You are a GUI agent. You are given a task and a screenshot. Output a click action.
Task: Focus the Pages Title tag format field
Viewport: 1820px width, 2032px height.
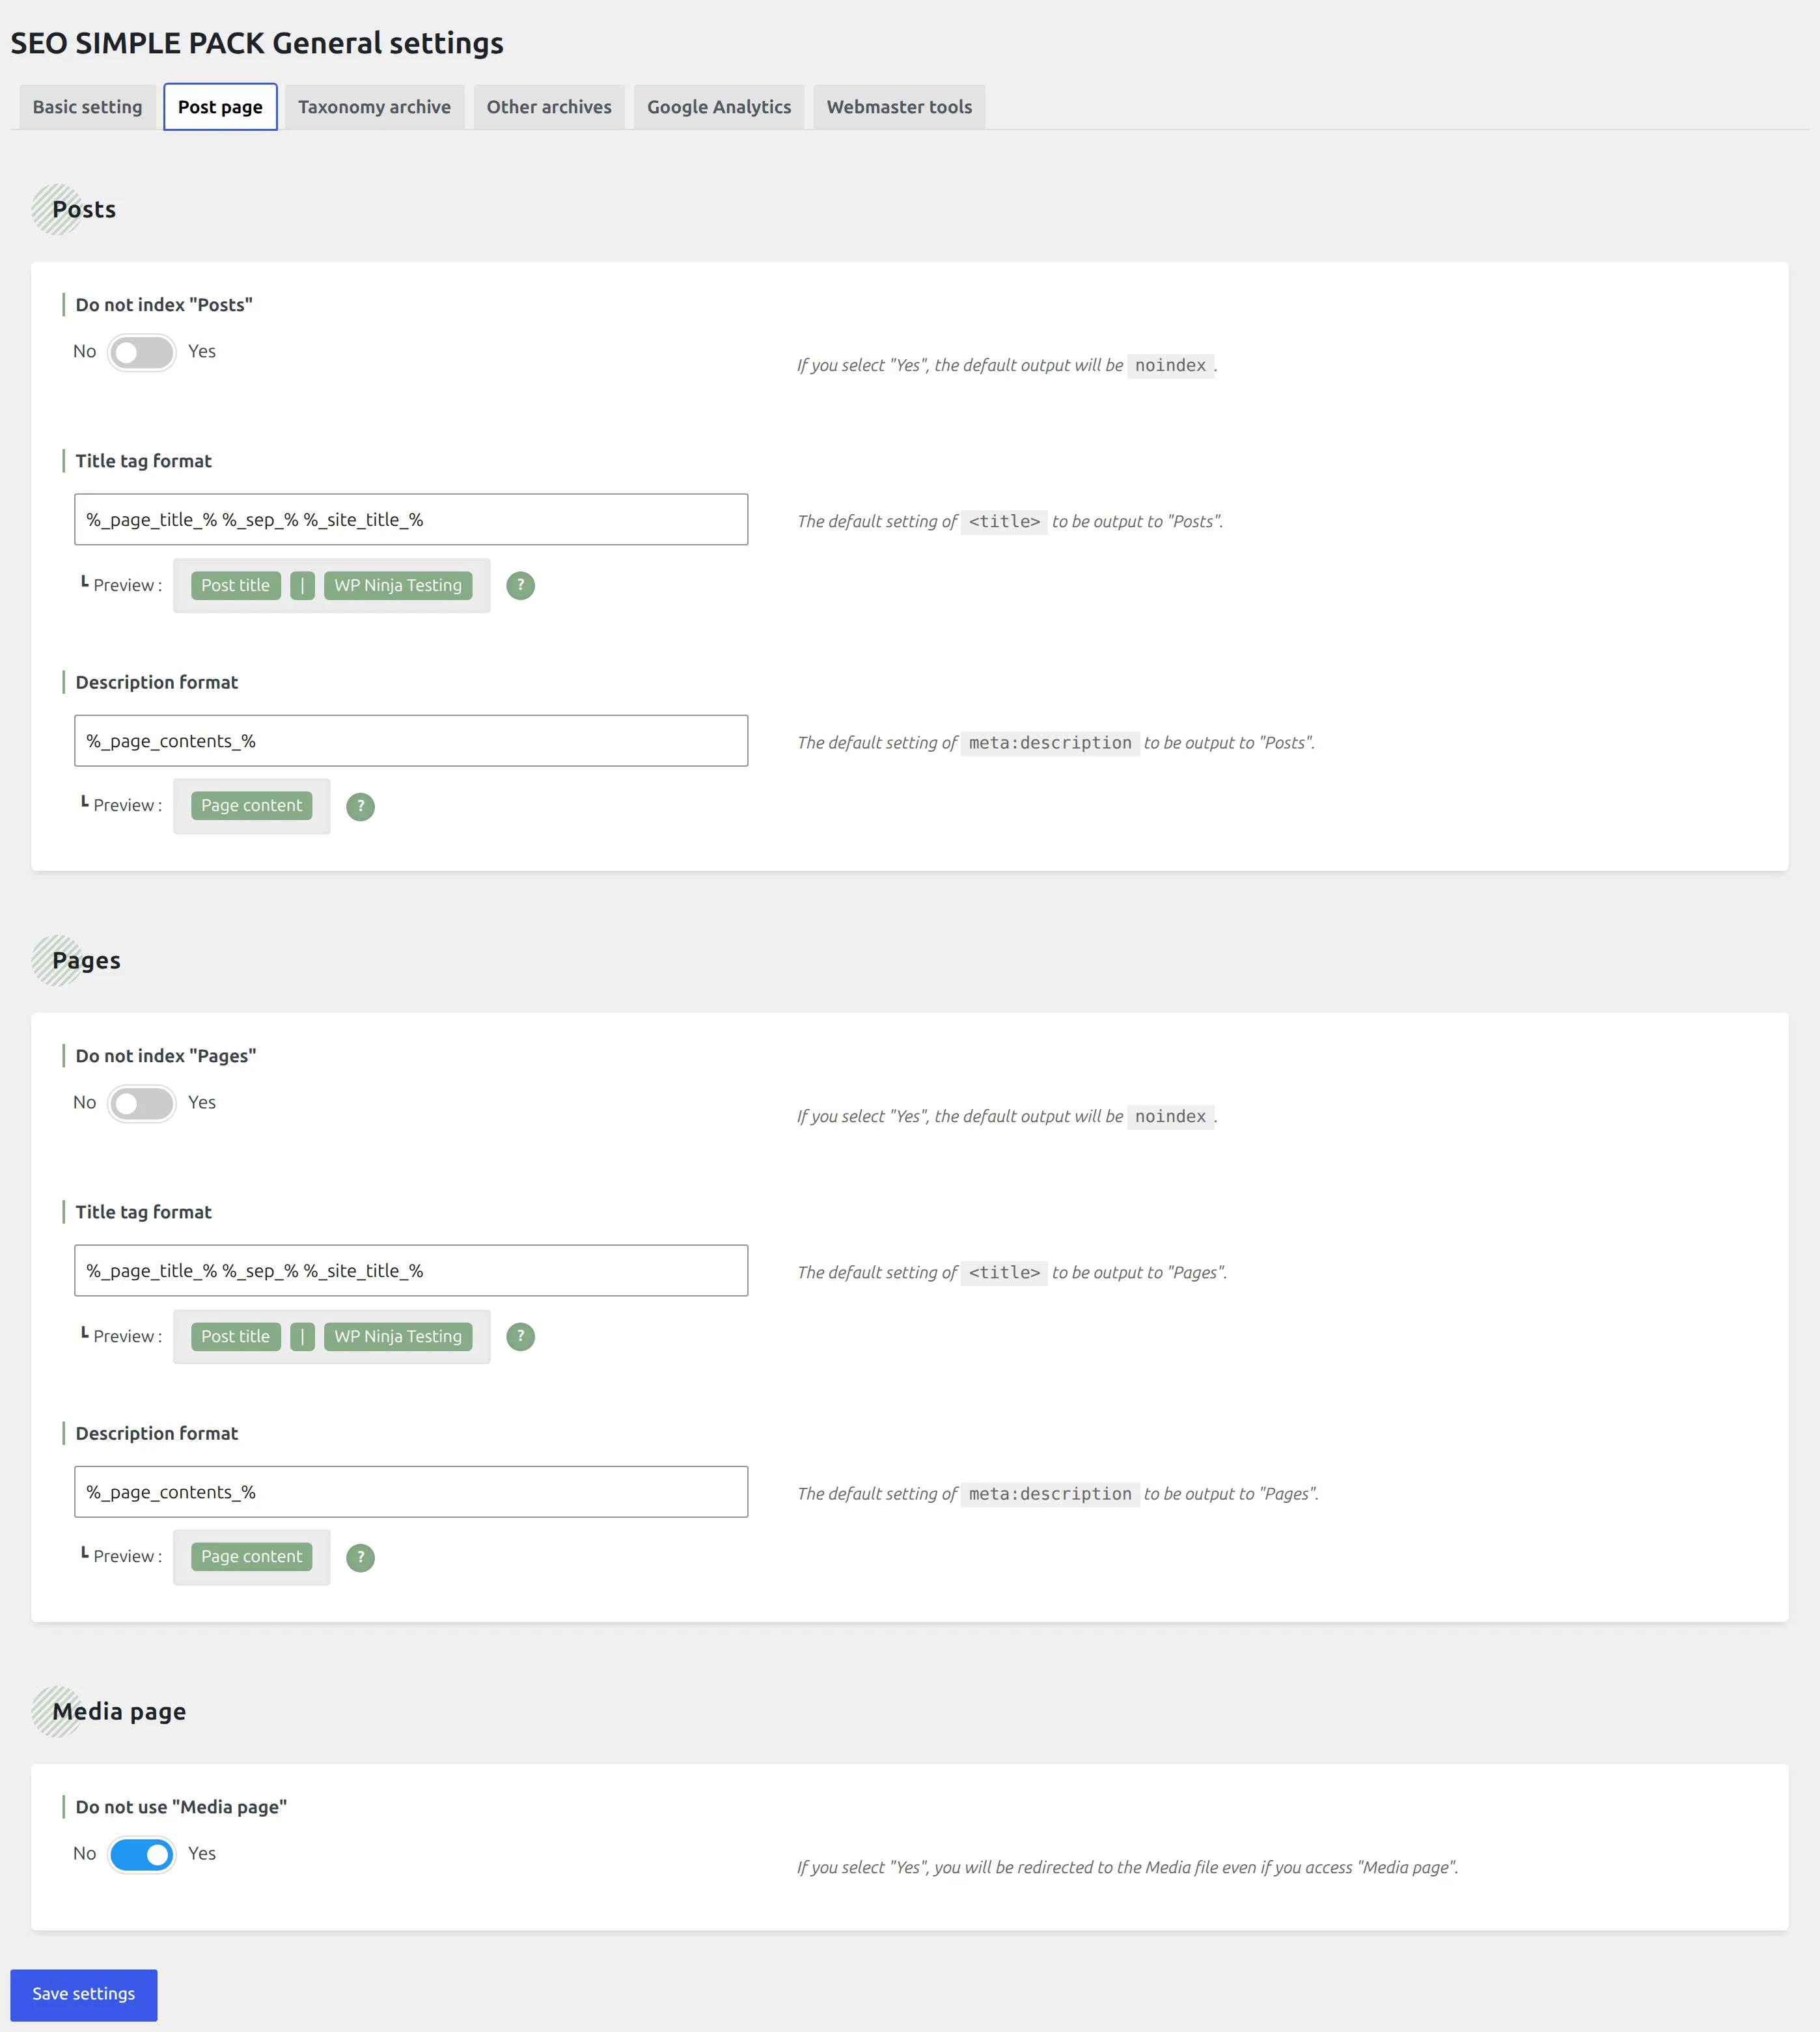coord(411,1270)
